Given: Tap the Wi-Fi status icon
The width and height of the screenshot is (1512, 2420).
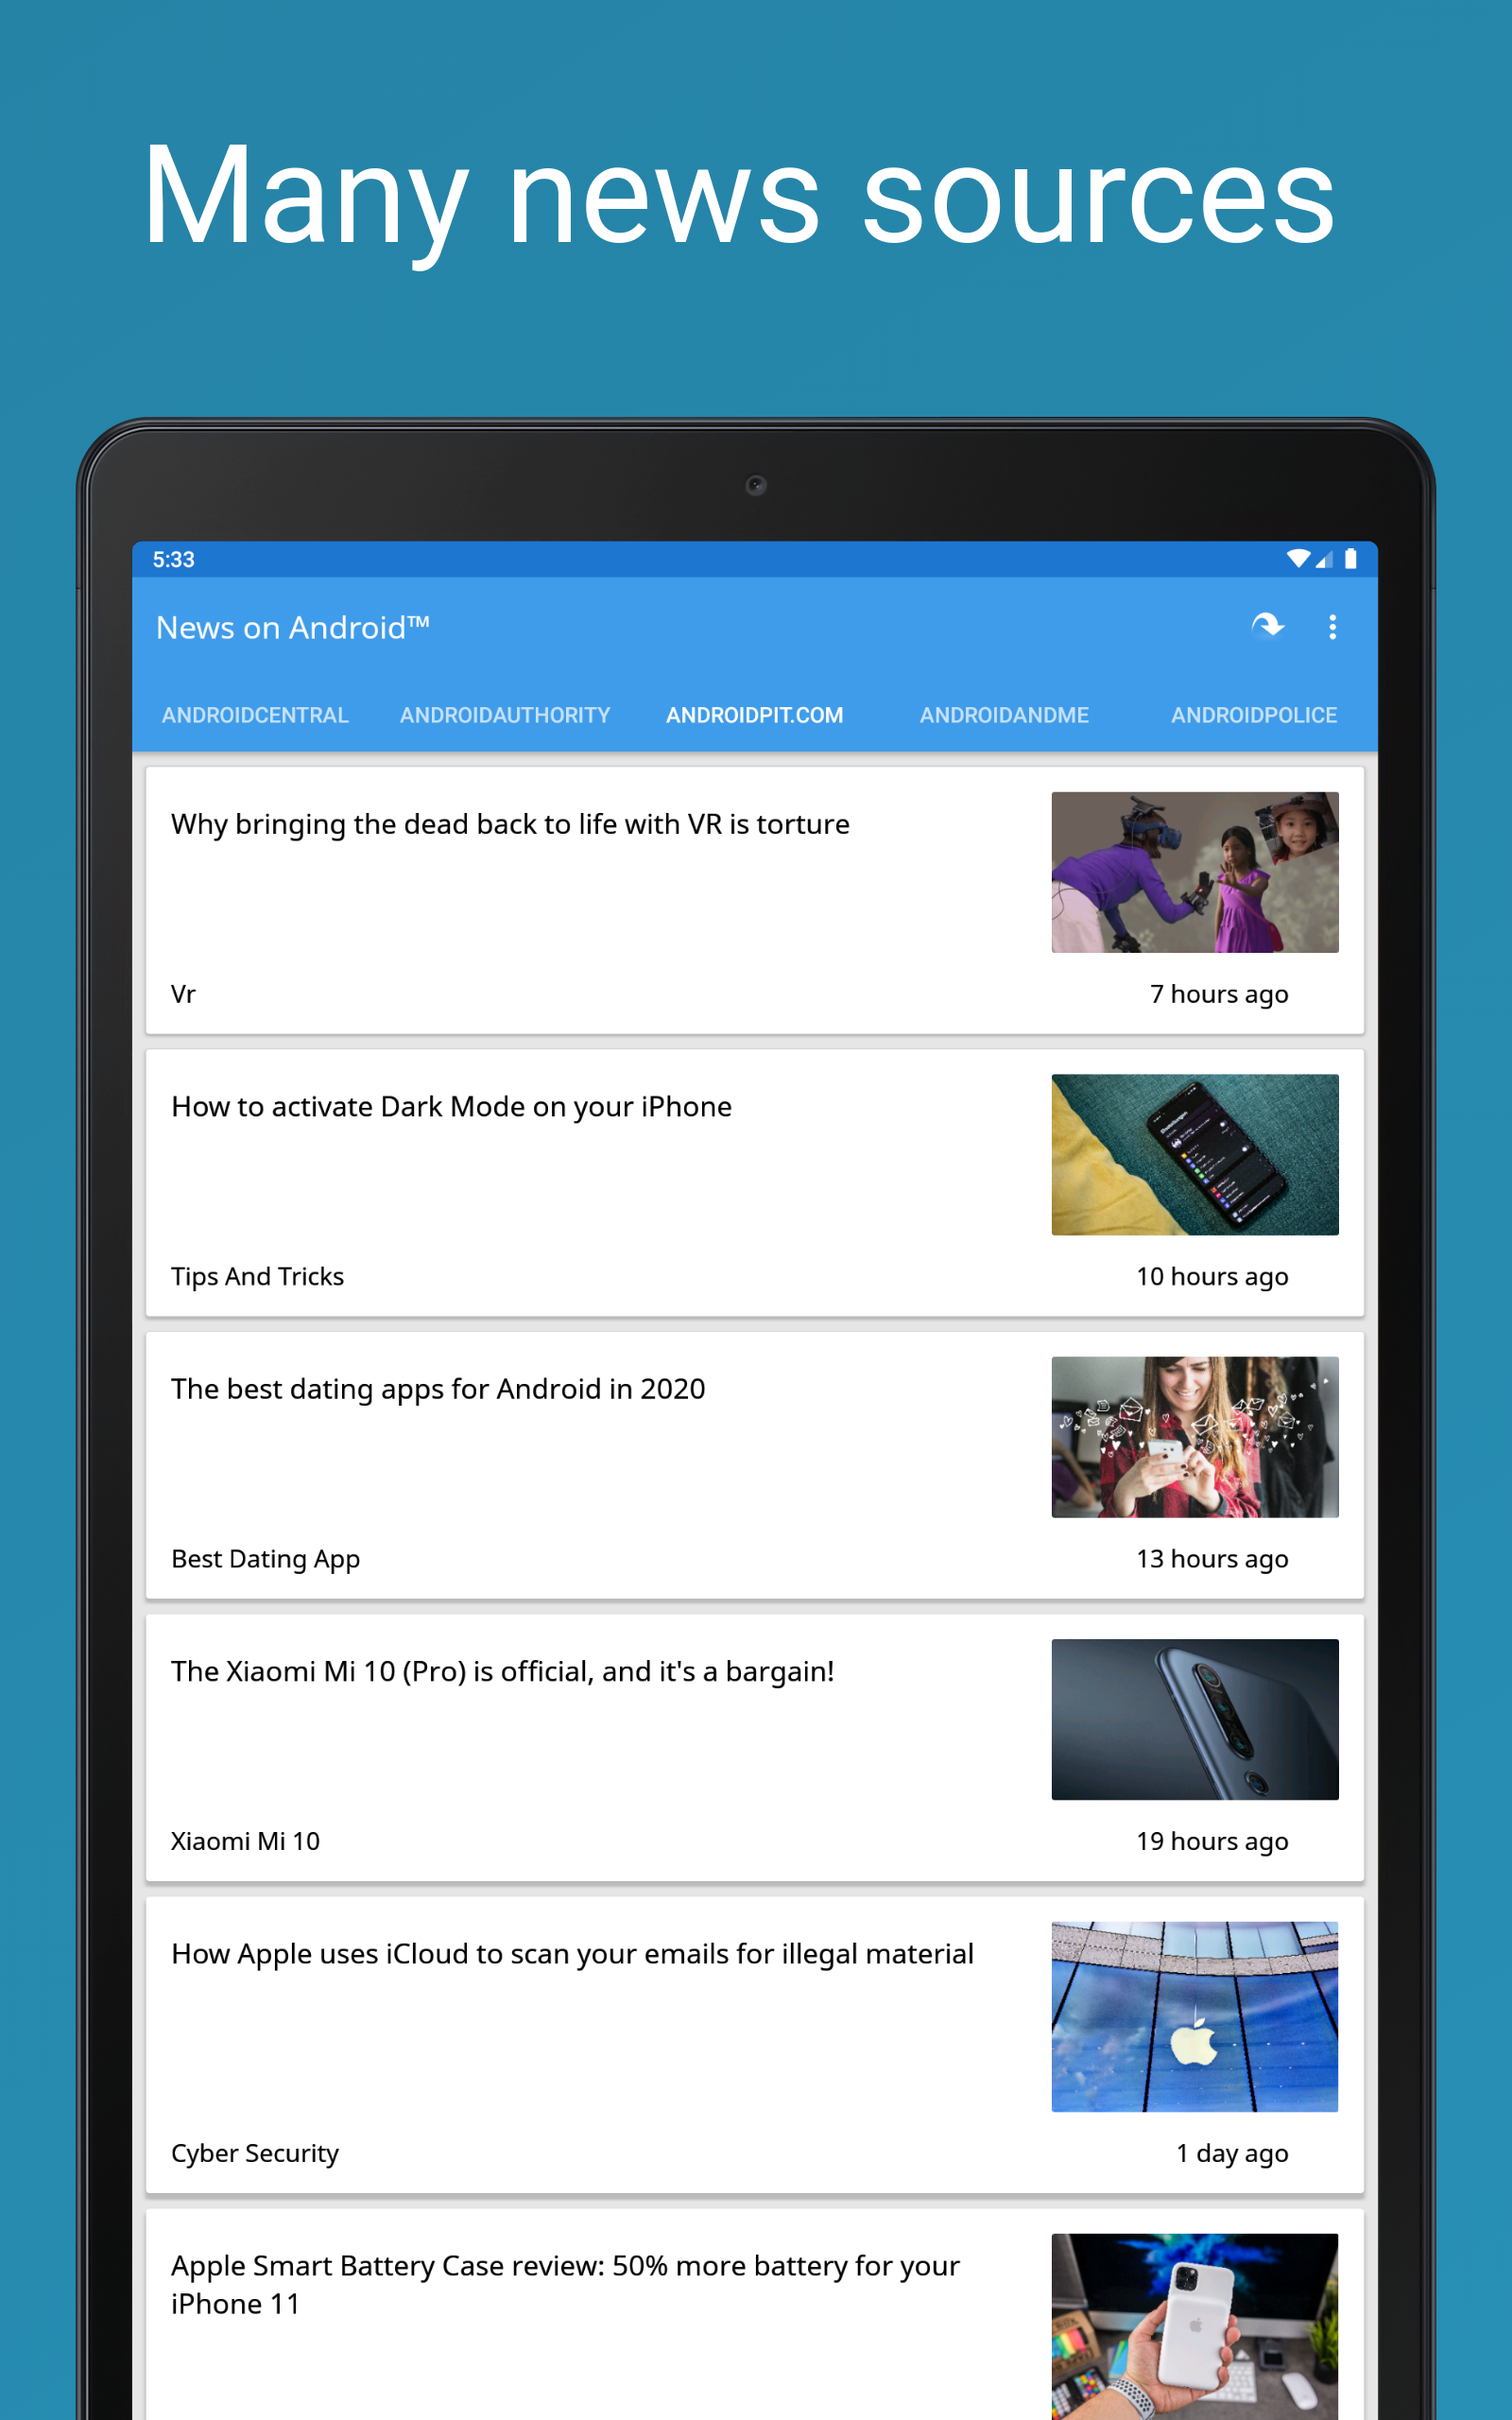Looking at the screenshot, I should 1298,559.
